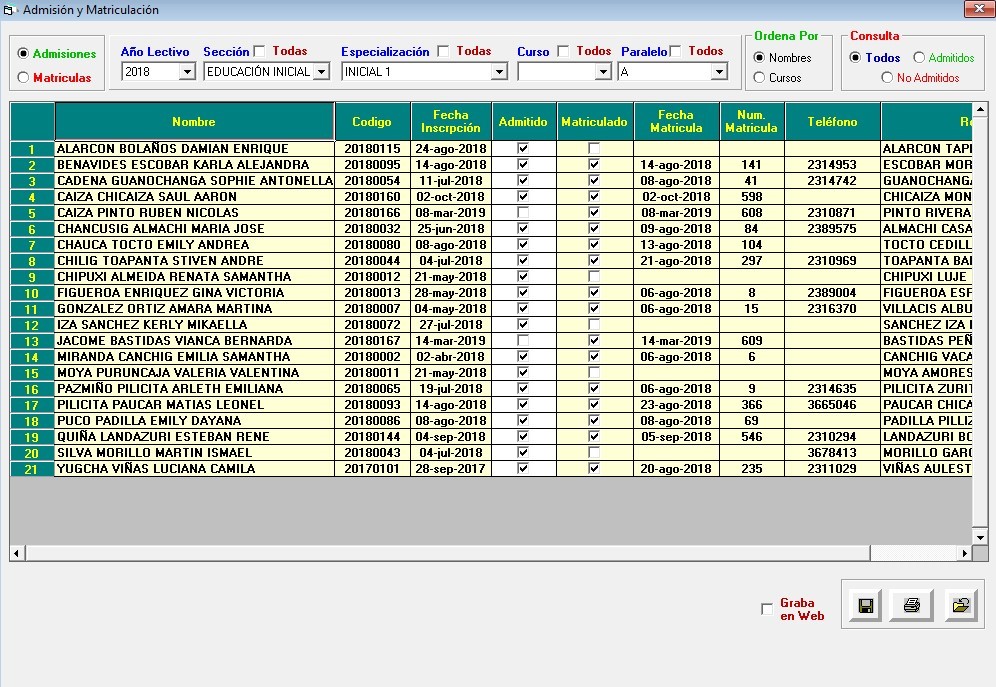
Task: Toggle Admitido for CAIZA PINTO RUBEN NICOLAS
Action: pyautogui.click(x=523, y=213)
